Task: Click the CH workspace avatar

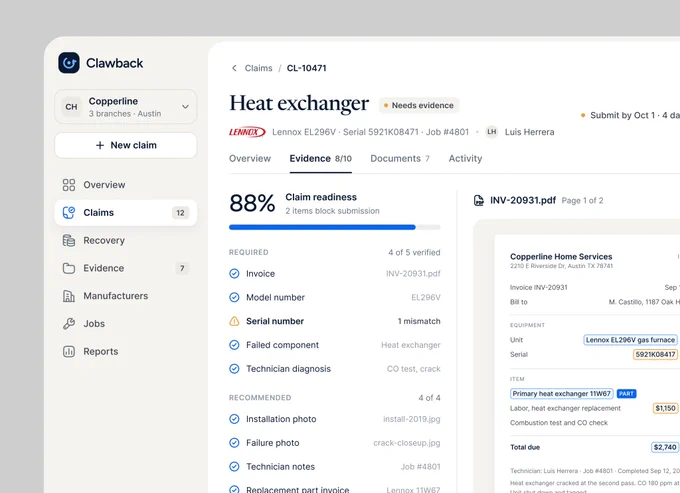Action: [72, 107]
